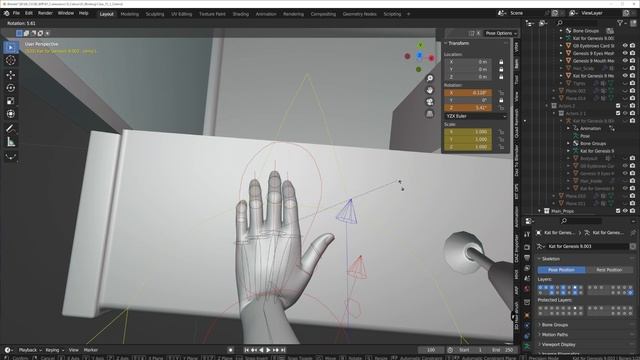Screen dimensions: 640x360
Task: Select the Cursor tool
Action: click(x=11, y=60)
